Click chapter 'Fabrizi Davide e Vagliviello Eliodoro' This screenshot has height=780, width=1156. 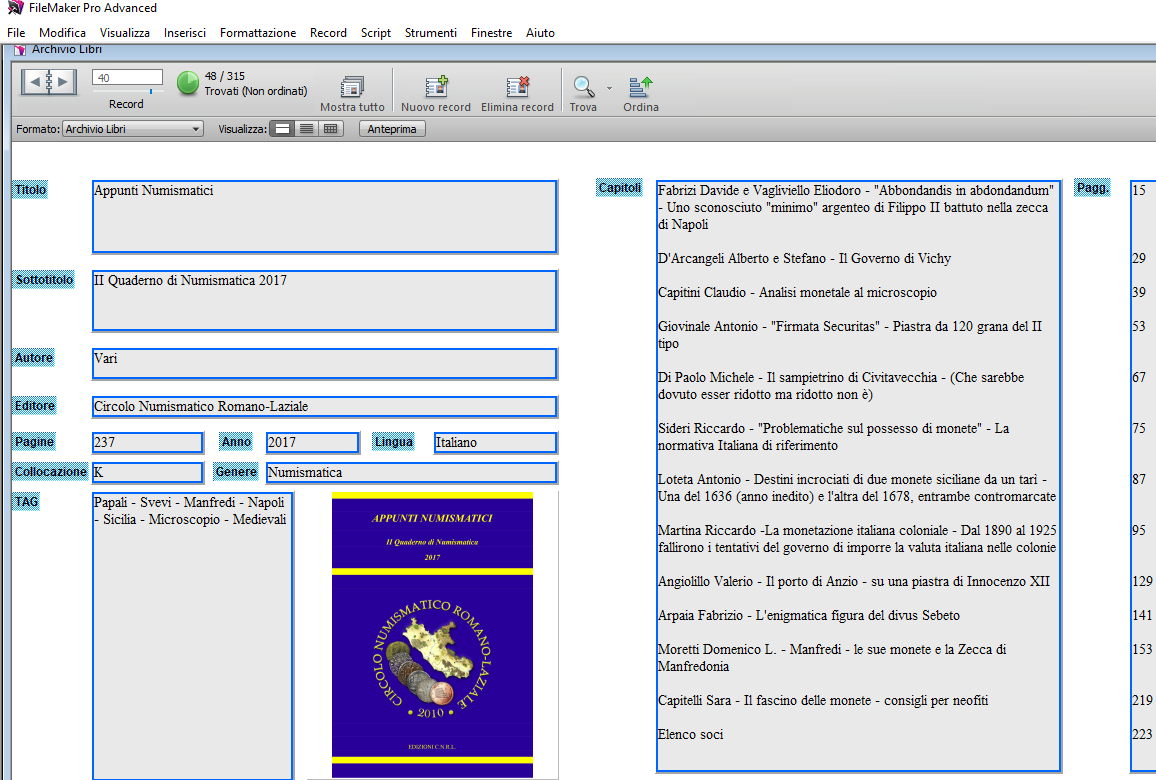[856, 207]
